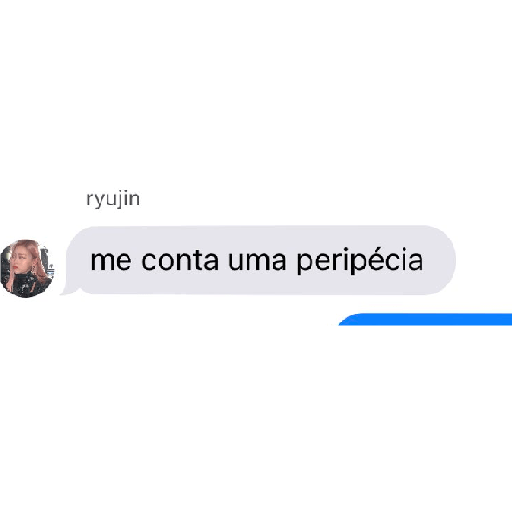Click blank chat space below blue bubble
Image resolution: width=512 pixels, height=512 pixels.
click(256, 417)
